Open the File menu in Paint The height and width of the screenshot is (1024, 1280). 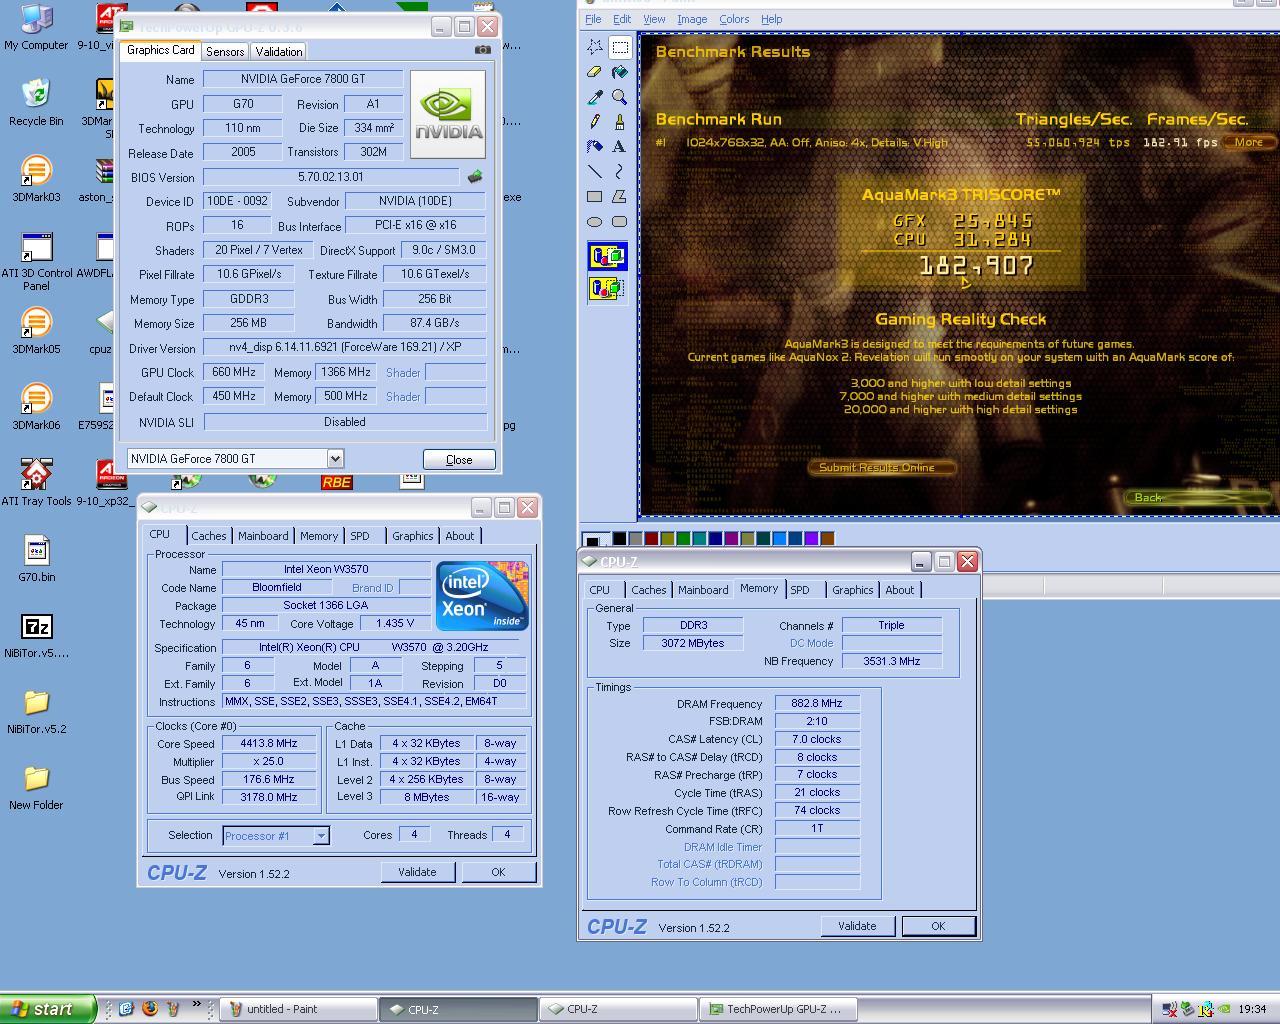593,19
